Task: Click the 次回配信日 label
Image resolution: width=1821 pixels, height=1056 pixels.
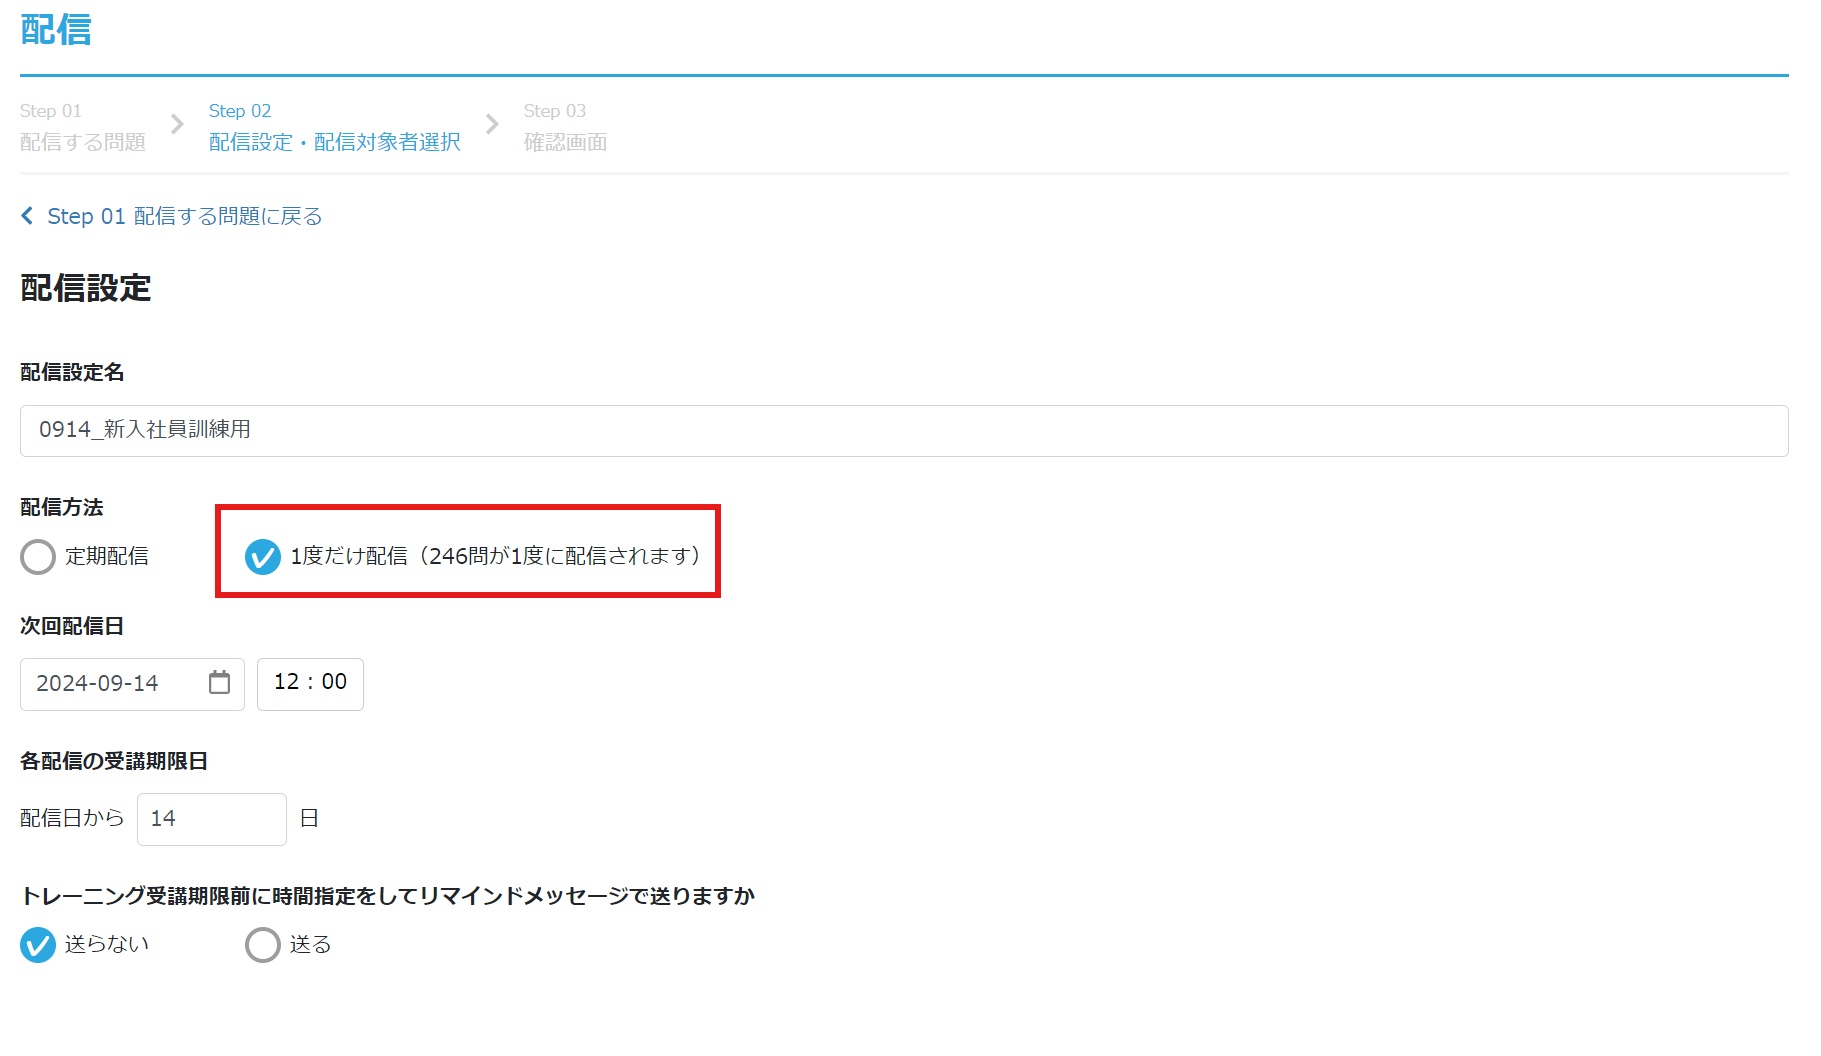Action: [72, 626]
